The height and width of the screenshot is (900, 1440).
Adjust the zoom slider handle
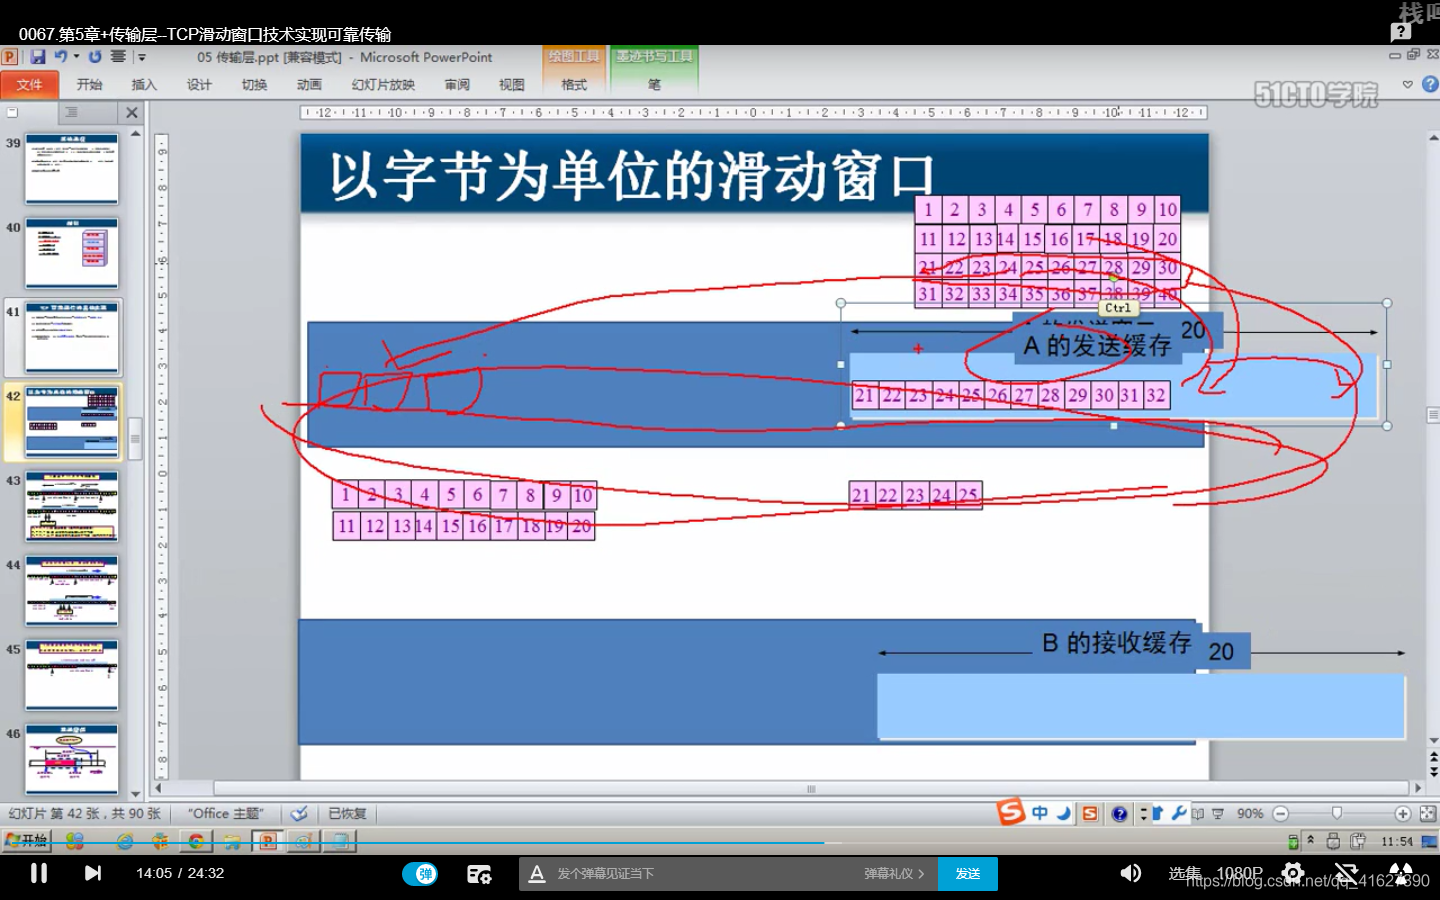[1337, 814]
